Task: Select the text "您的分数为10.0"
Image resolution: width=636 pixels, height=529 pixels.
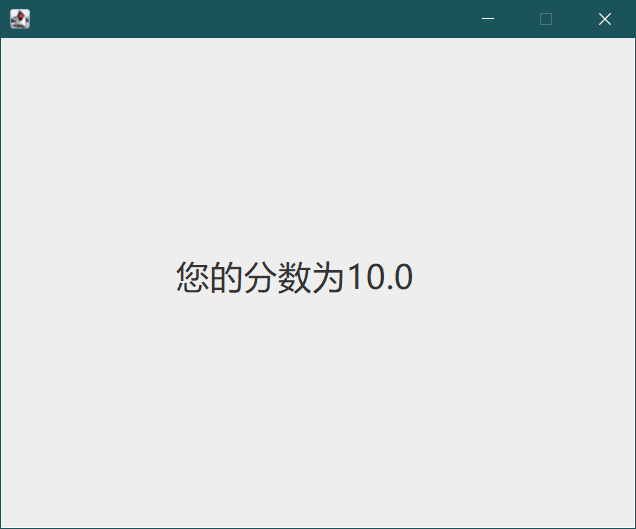Action: (294, 277)
